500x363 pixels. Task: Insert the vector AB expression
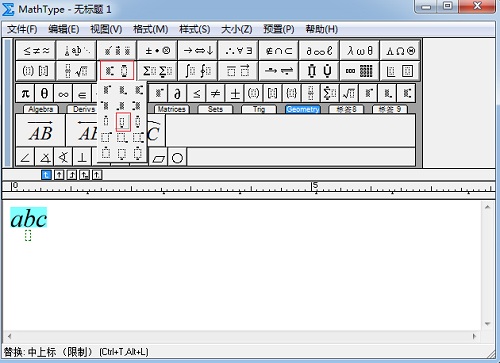[x=40, y=130]
